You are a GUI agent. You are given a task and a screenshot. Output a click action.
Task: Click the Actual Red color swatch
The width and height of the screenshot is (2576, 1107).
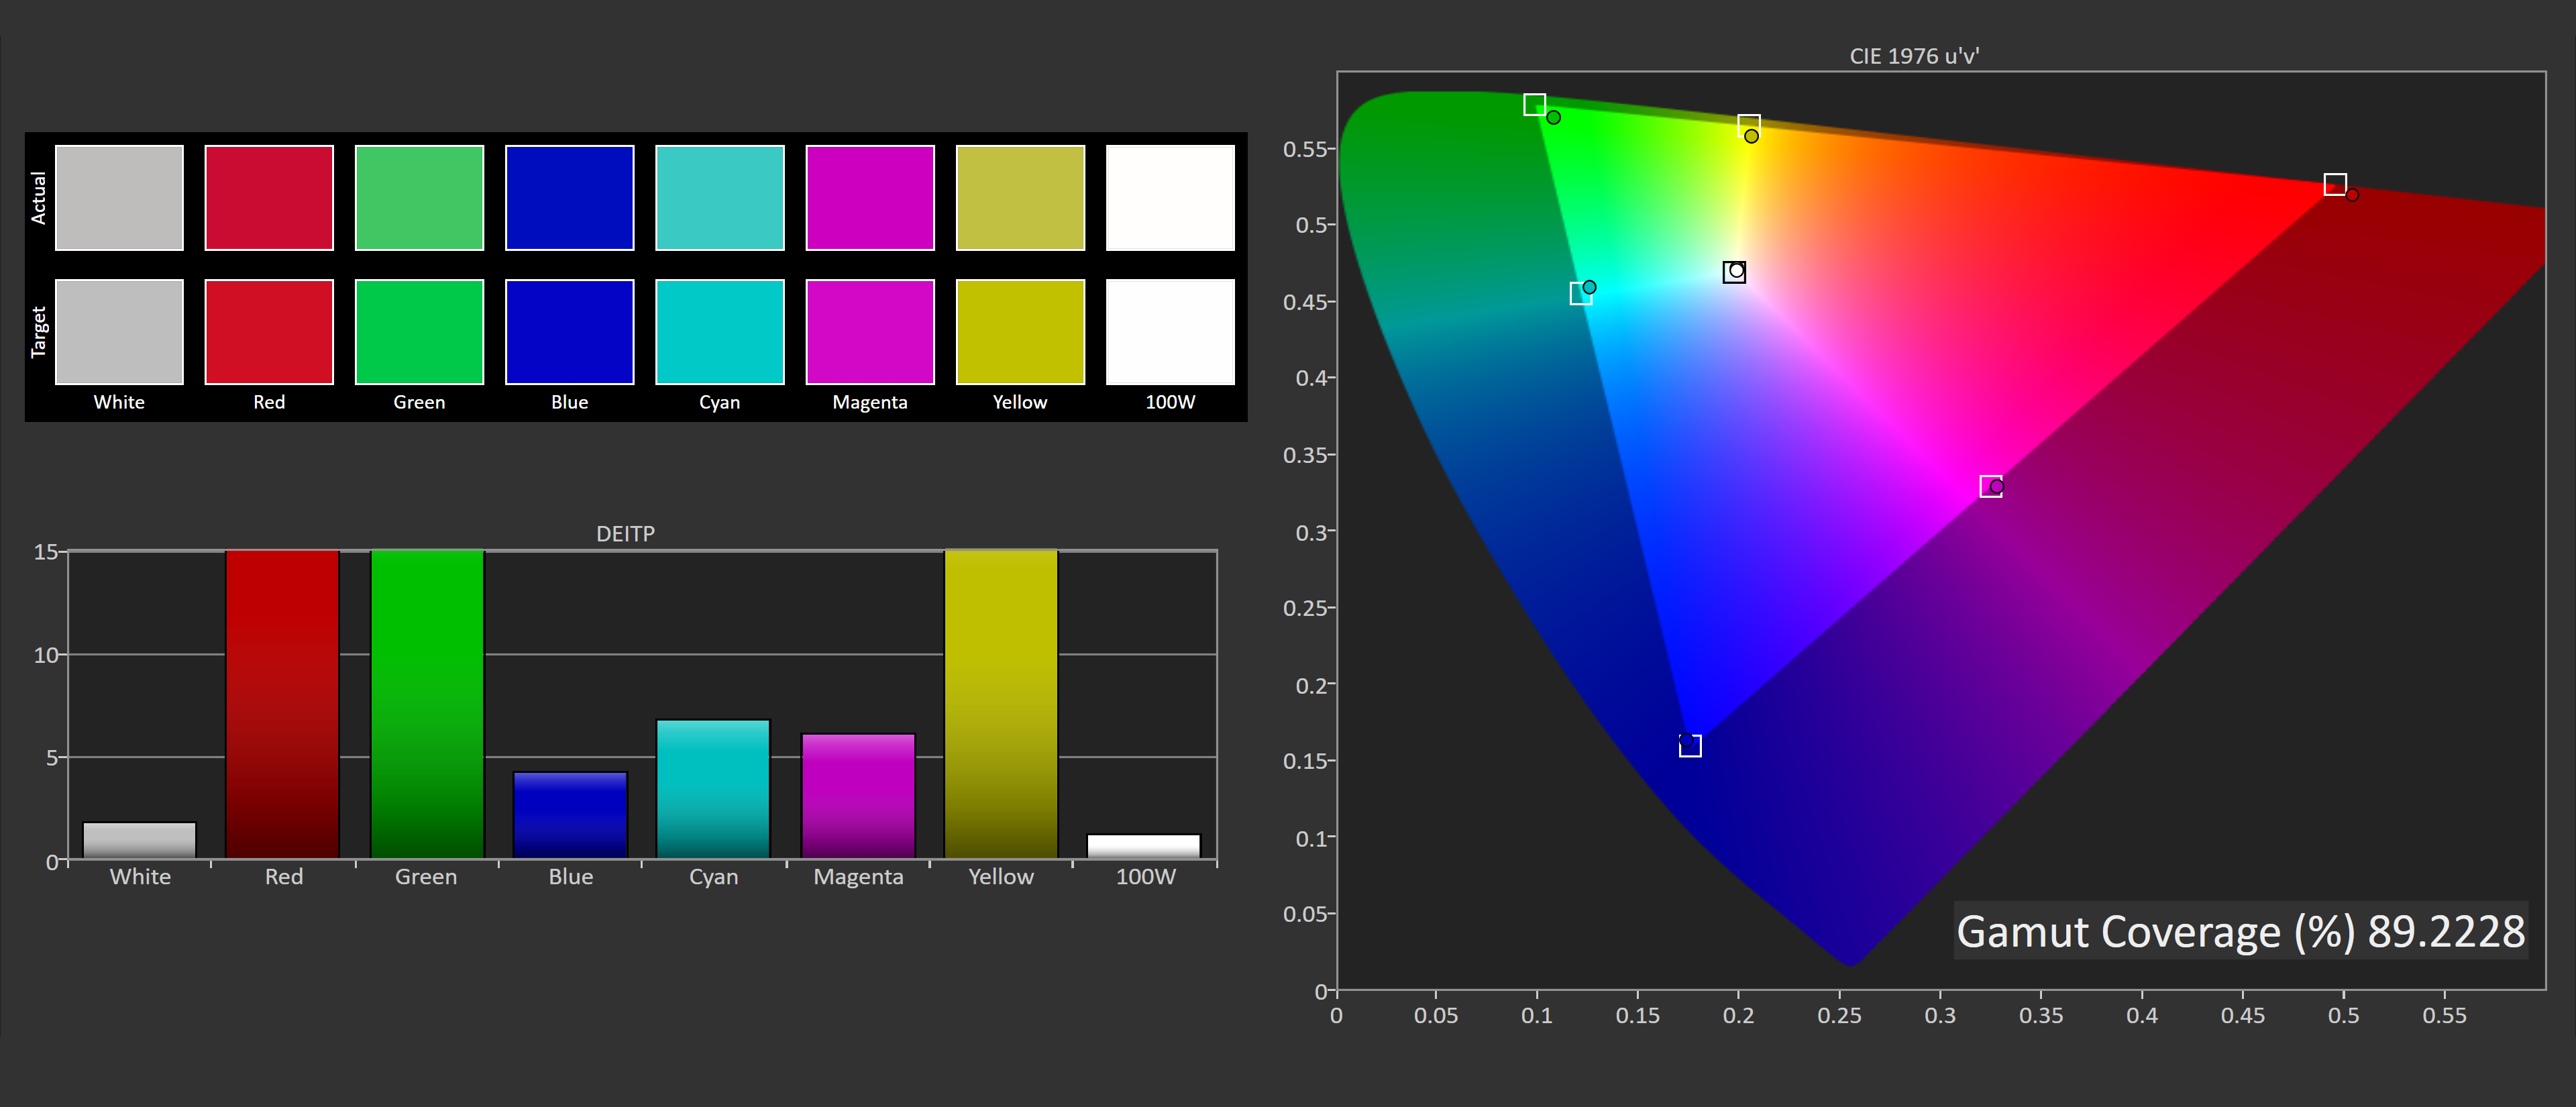pyautogui.click(x=268, y=197)
